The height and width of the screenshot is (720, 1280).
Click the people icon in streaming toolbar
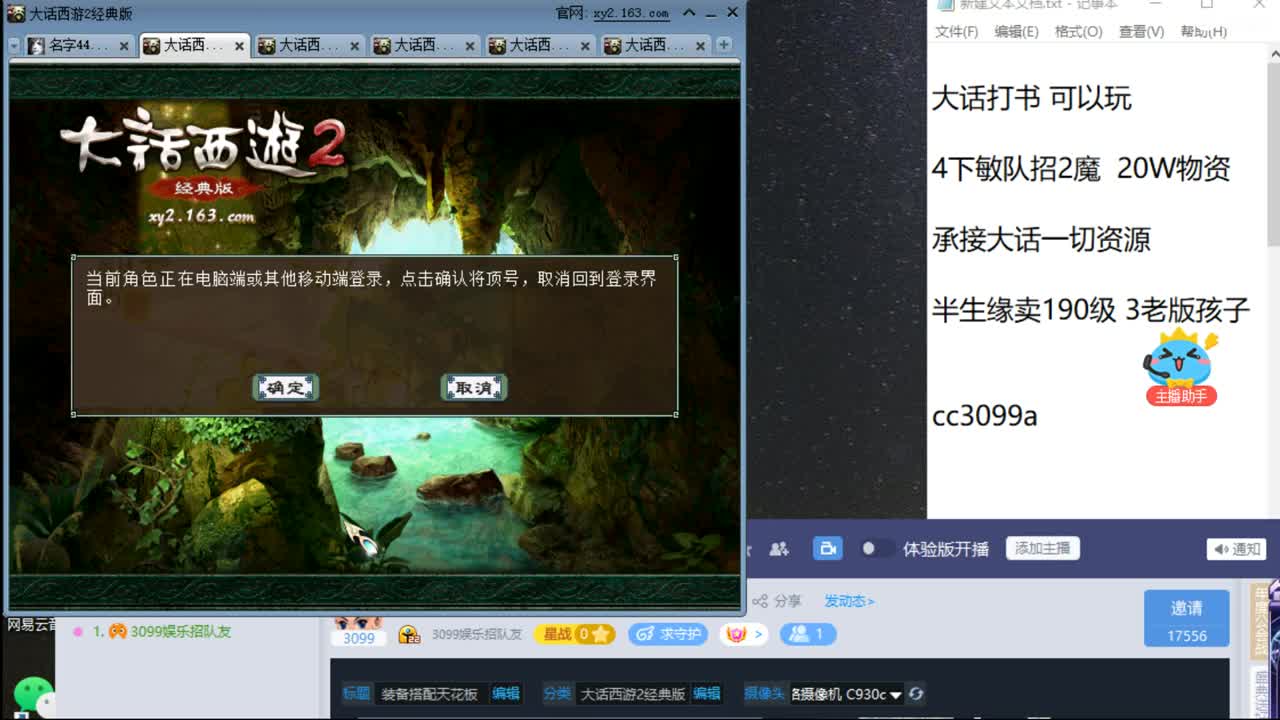(x=779, y=548)
